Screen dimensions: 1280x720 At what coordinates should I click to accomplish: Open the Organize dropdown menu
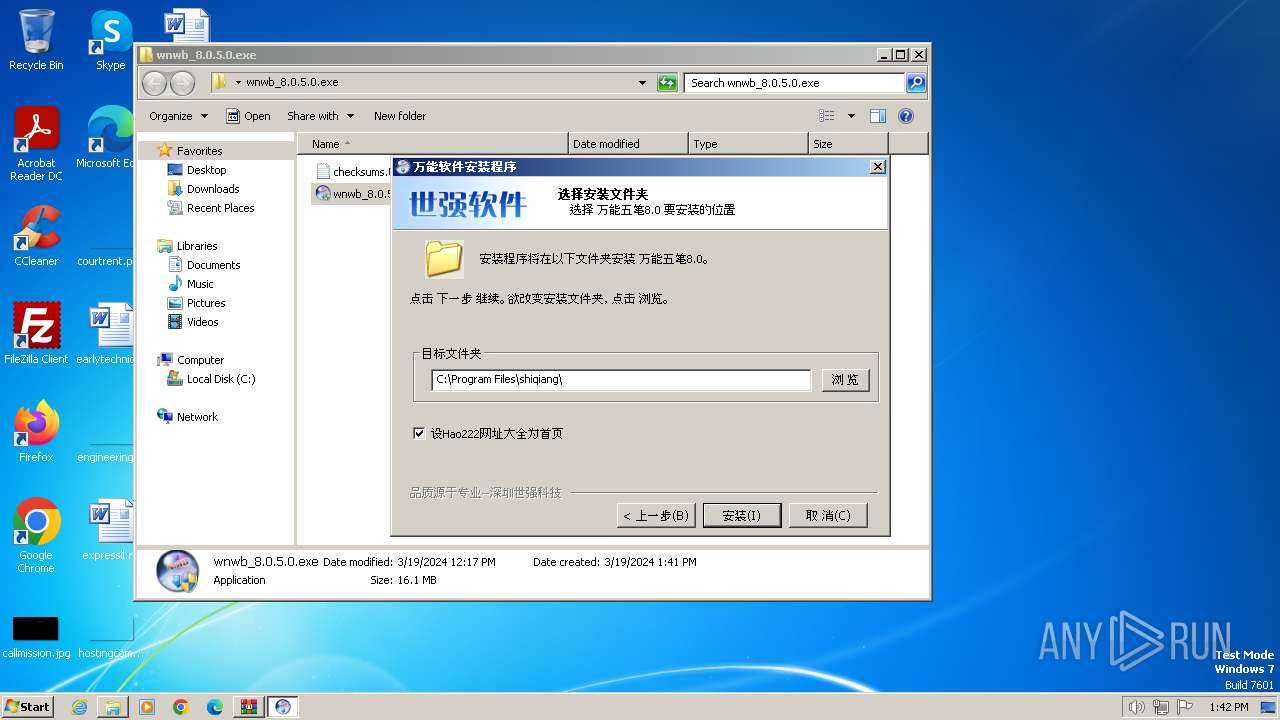(x=178, y=116)
